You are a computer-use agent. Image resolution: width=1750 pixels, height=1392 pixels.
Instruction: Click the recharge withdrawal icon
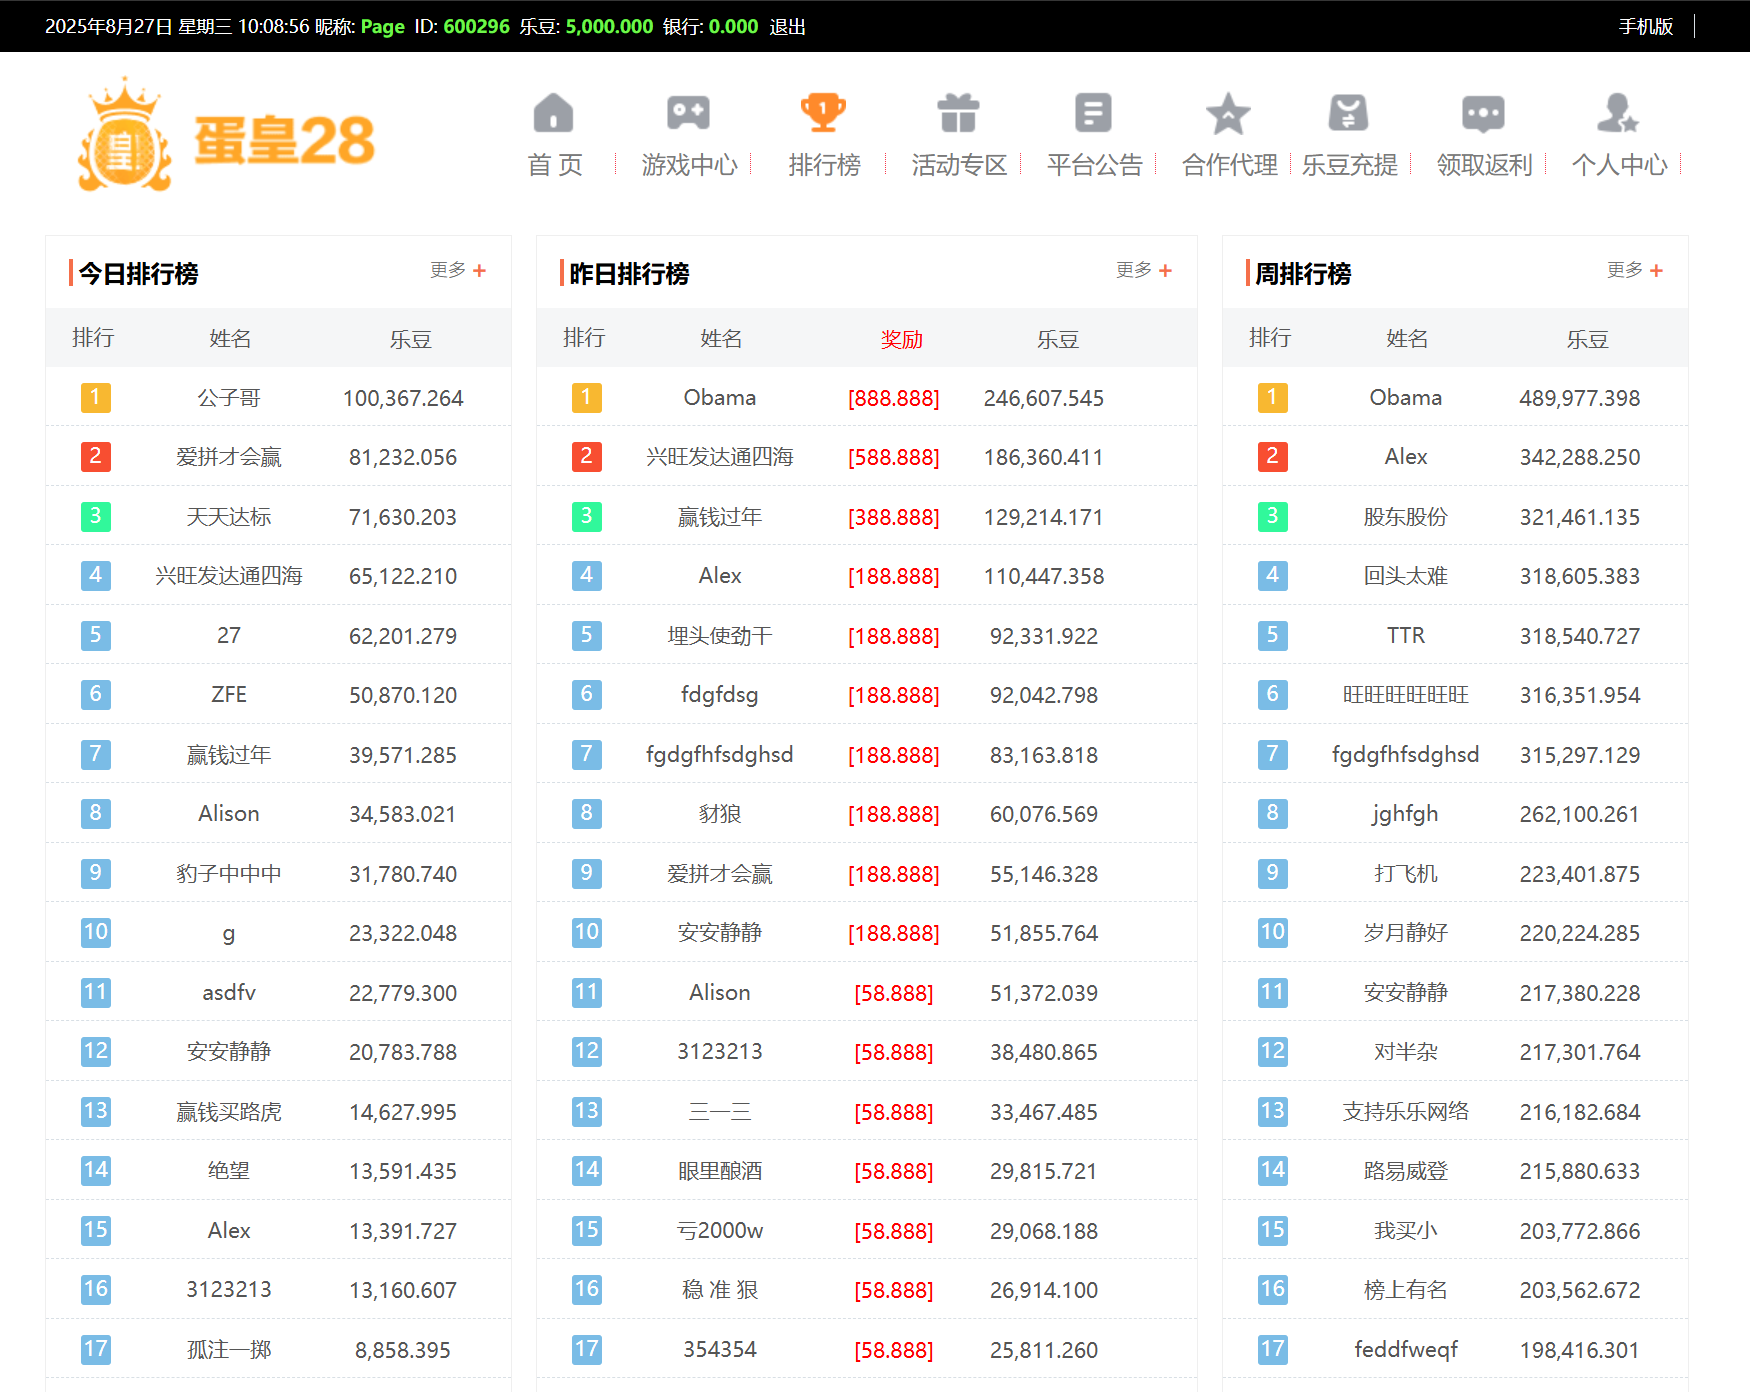click(1348, 113)
